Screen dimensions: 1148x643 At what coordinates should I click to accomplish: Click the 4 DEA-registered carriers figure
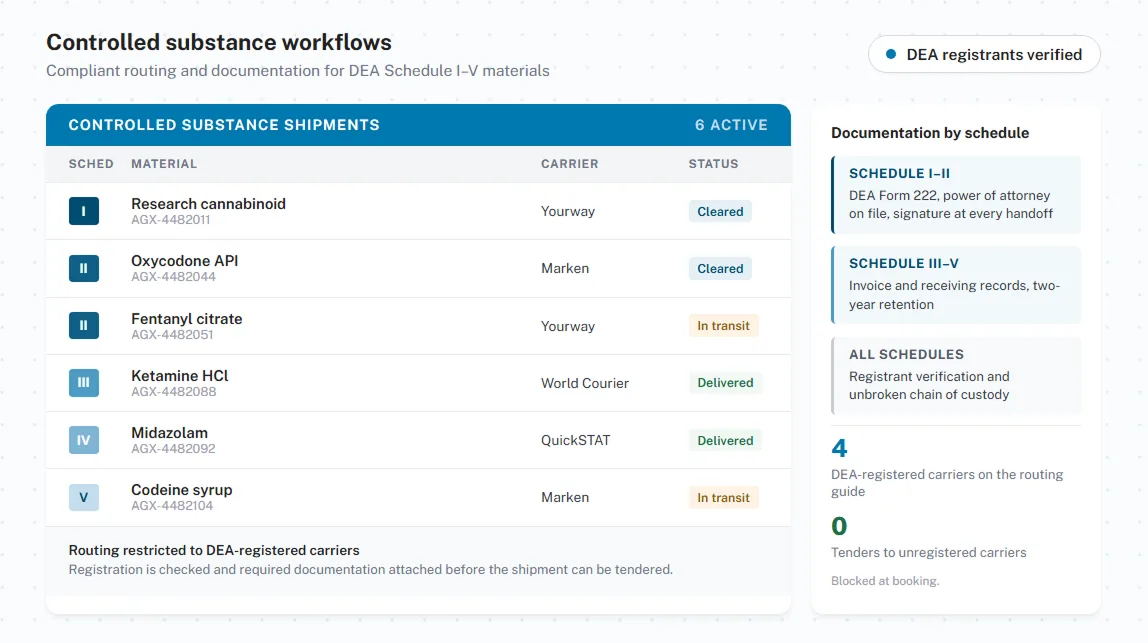coord(839,448)
